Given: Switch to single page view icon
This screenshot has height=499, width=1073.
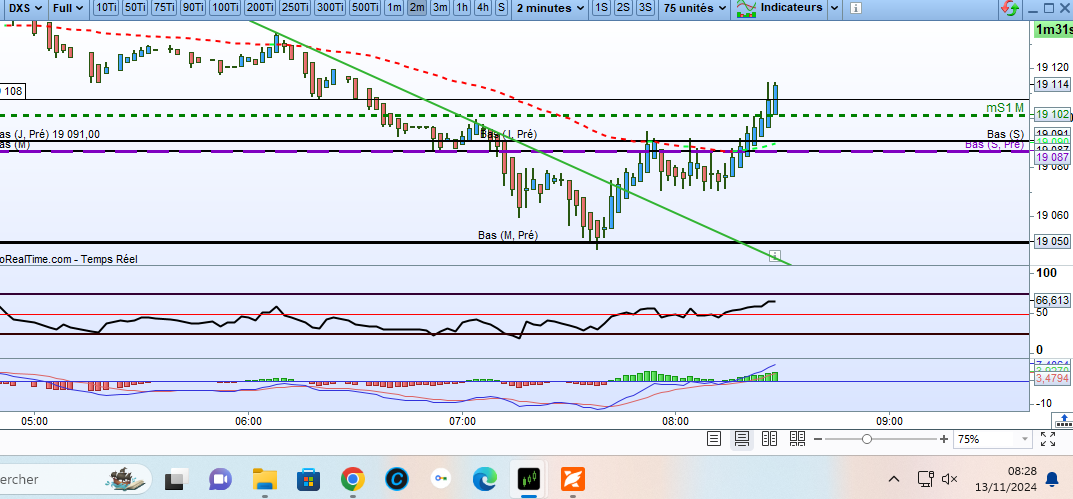Looking at the screenshot, I should pos(714,439).
